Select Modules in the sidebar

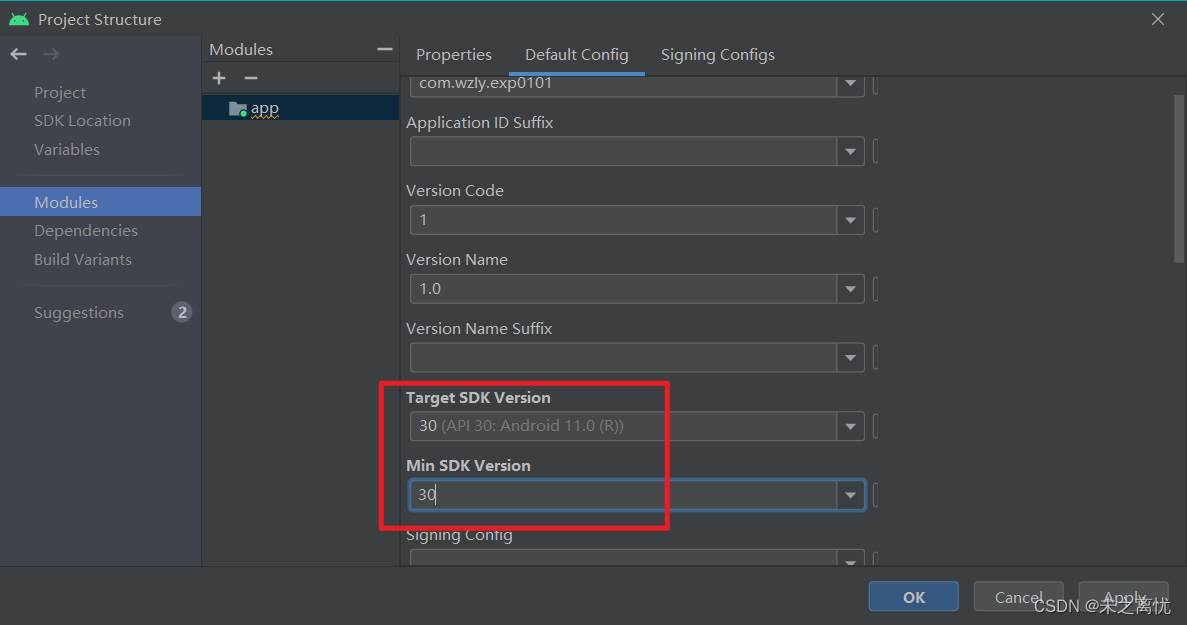(100, 202)
